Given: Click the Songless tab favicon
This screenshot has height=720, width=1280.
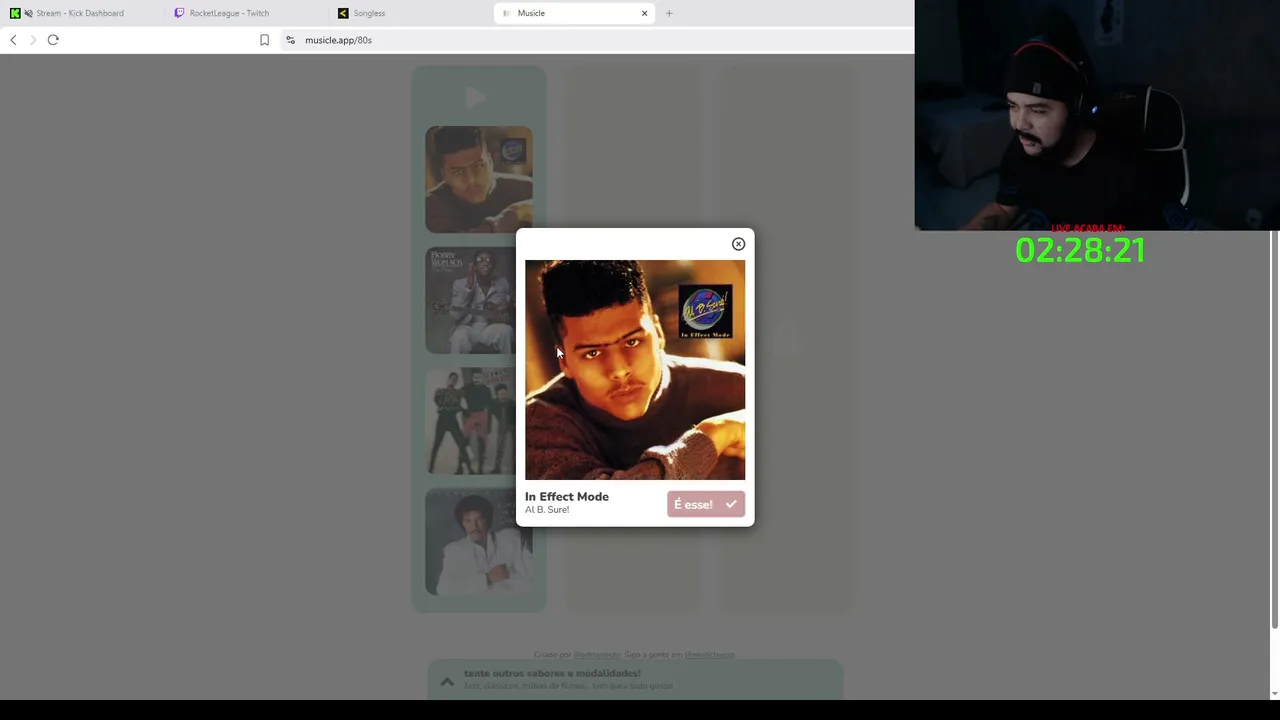Looking at the screenshot, I should click(343, 13).
